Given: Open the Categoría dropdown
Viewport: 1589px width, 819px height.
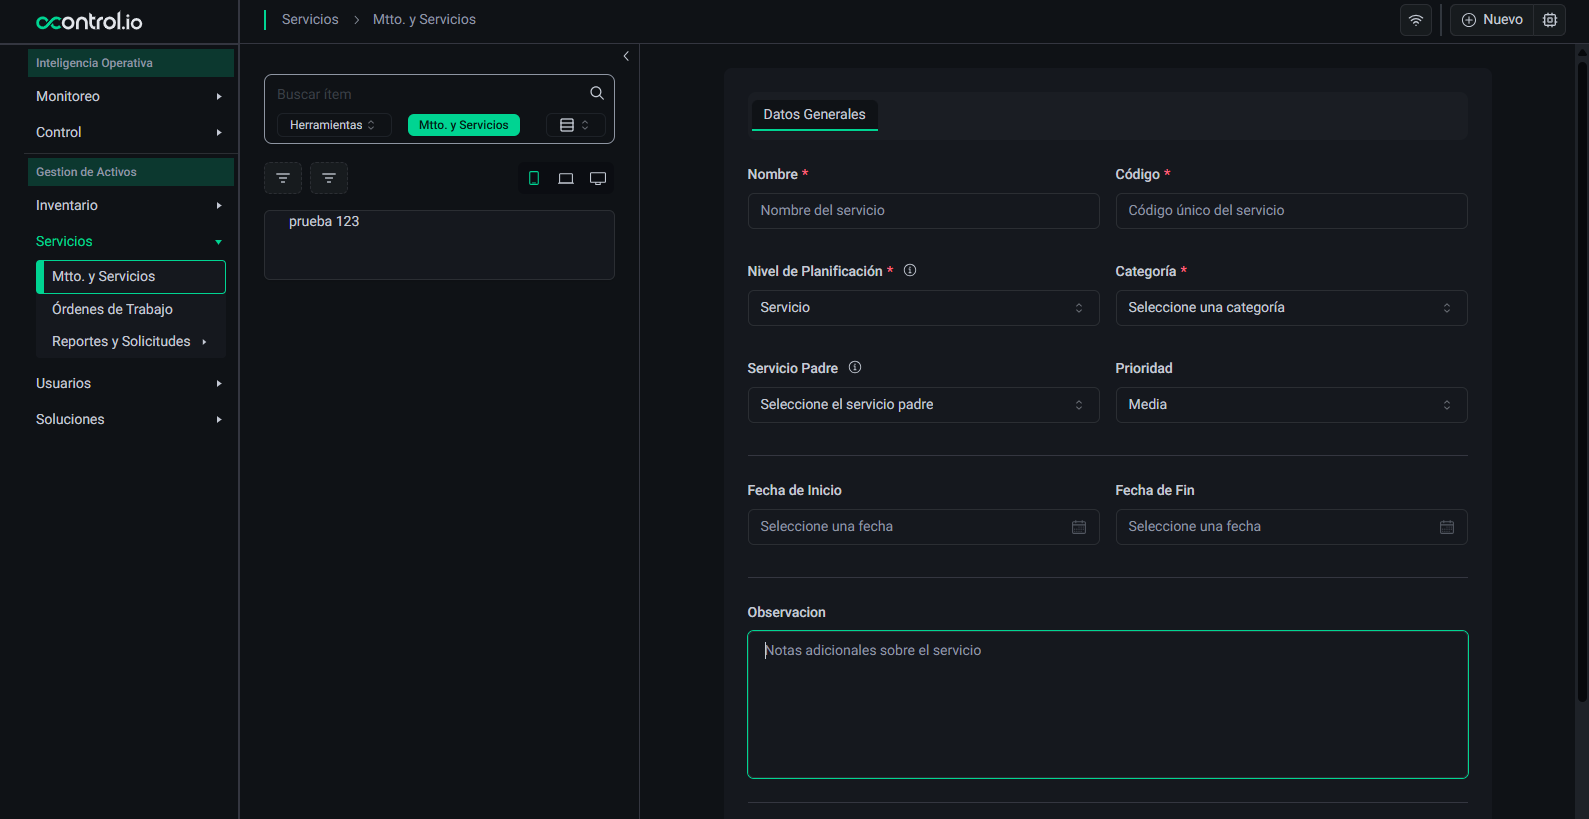Looking at the screenshot, I should click(1290, 308).
